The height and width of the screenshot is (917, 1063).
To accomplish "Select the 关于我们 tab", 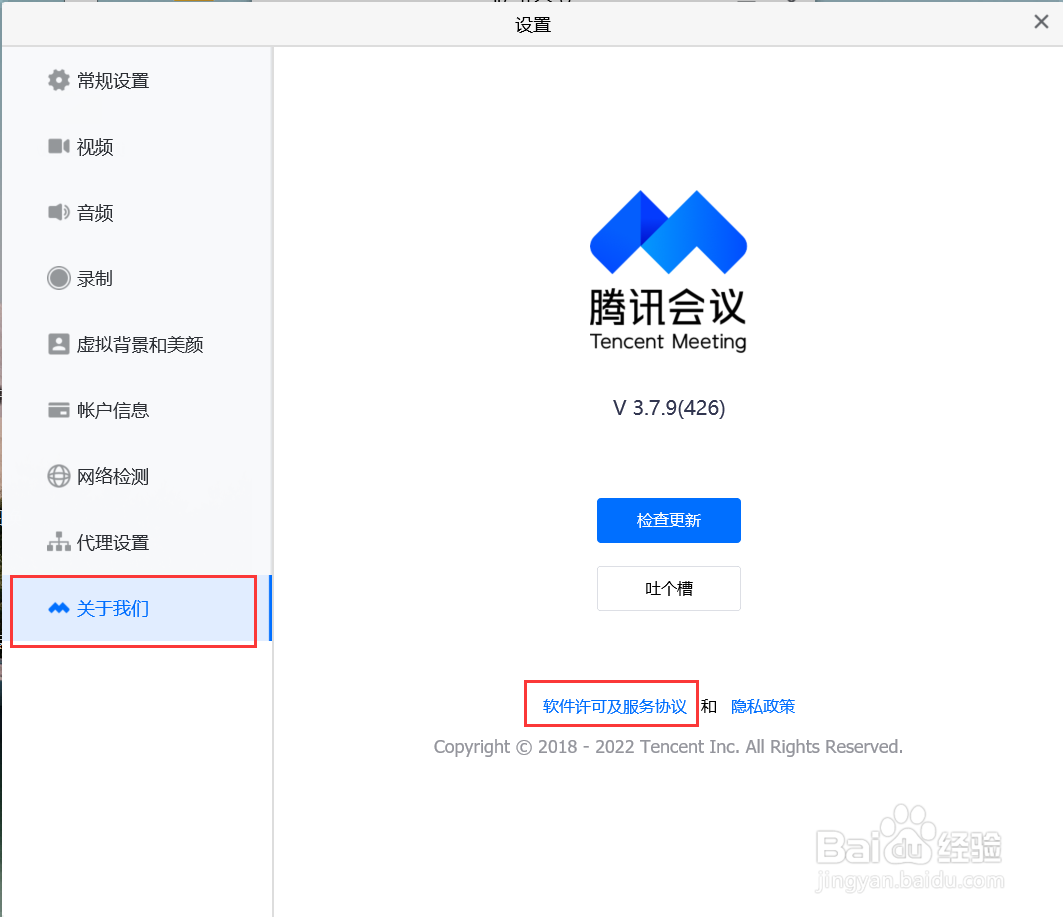I will click(137, 608).
